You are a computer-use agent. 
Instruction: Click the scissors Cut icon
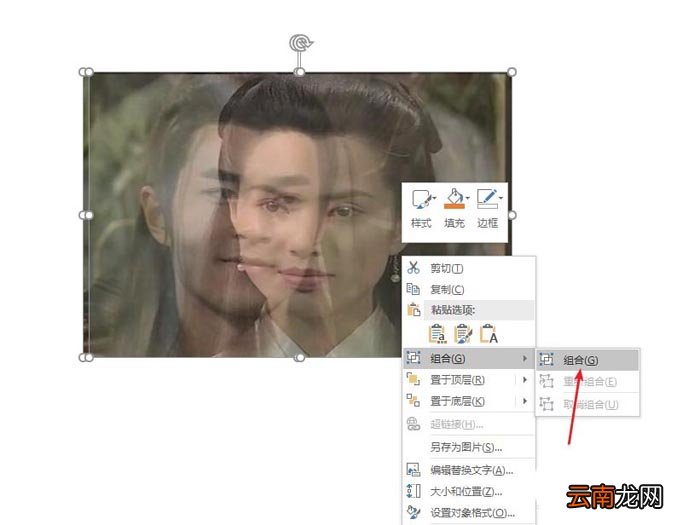click(x=413, y=268)
